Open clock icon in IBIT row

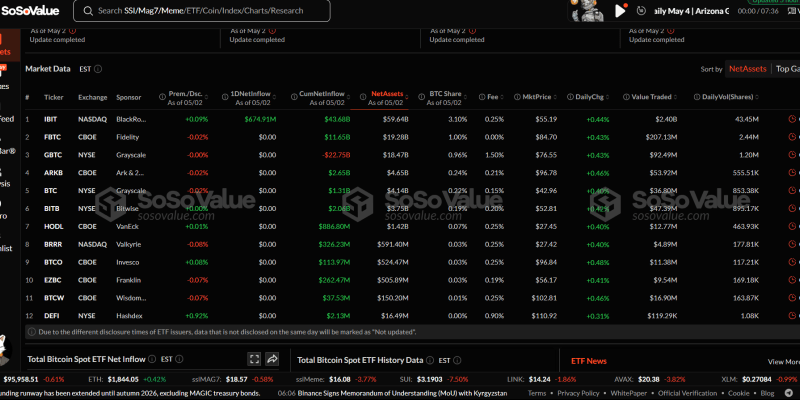coord(792,119)
